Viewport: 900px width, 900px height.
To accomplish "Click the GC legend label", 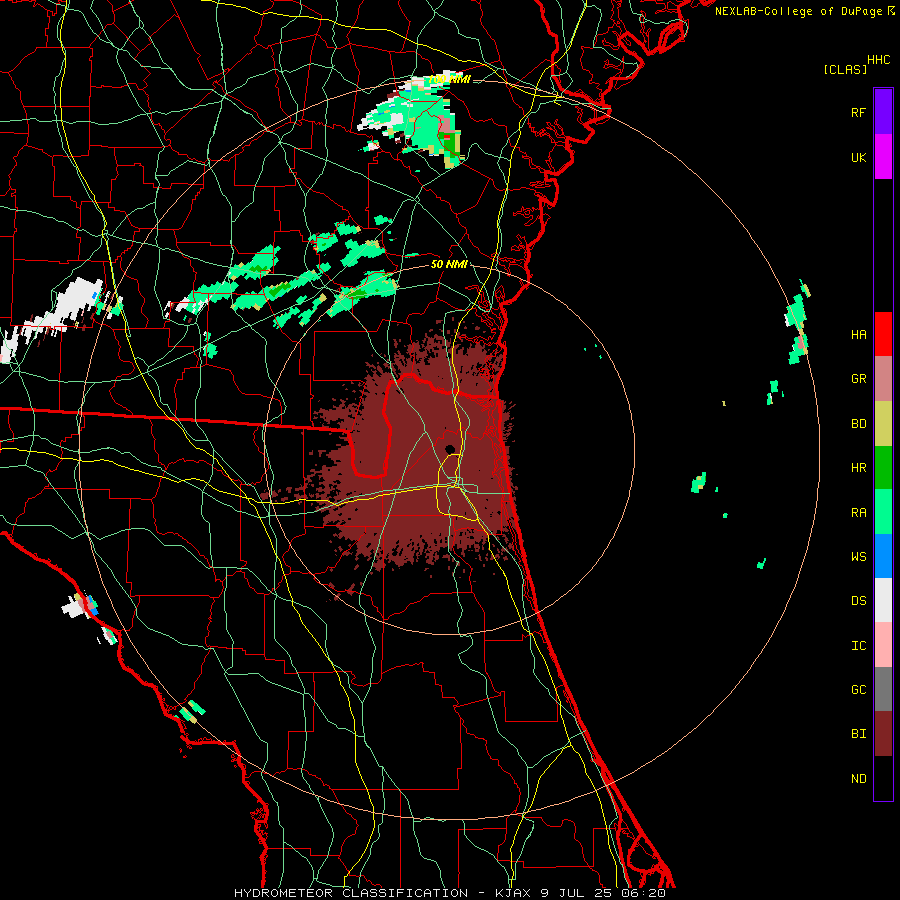I will click(858, 689).
